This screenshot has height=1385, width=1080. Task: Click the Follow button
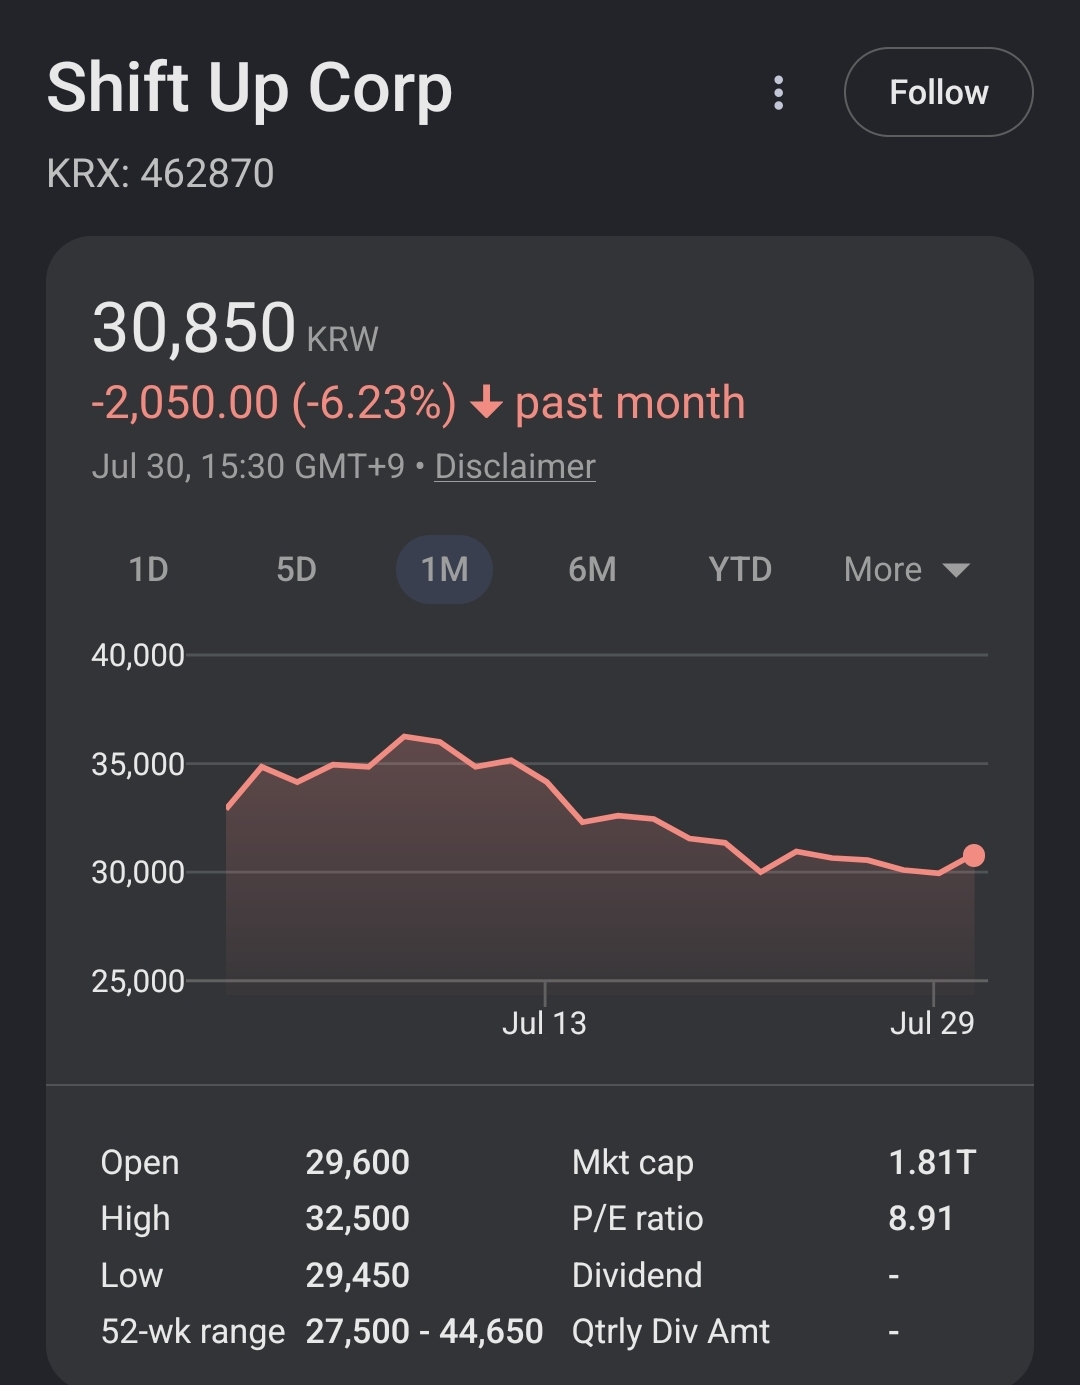(938, 92)
